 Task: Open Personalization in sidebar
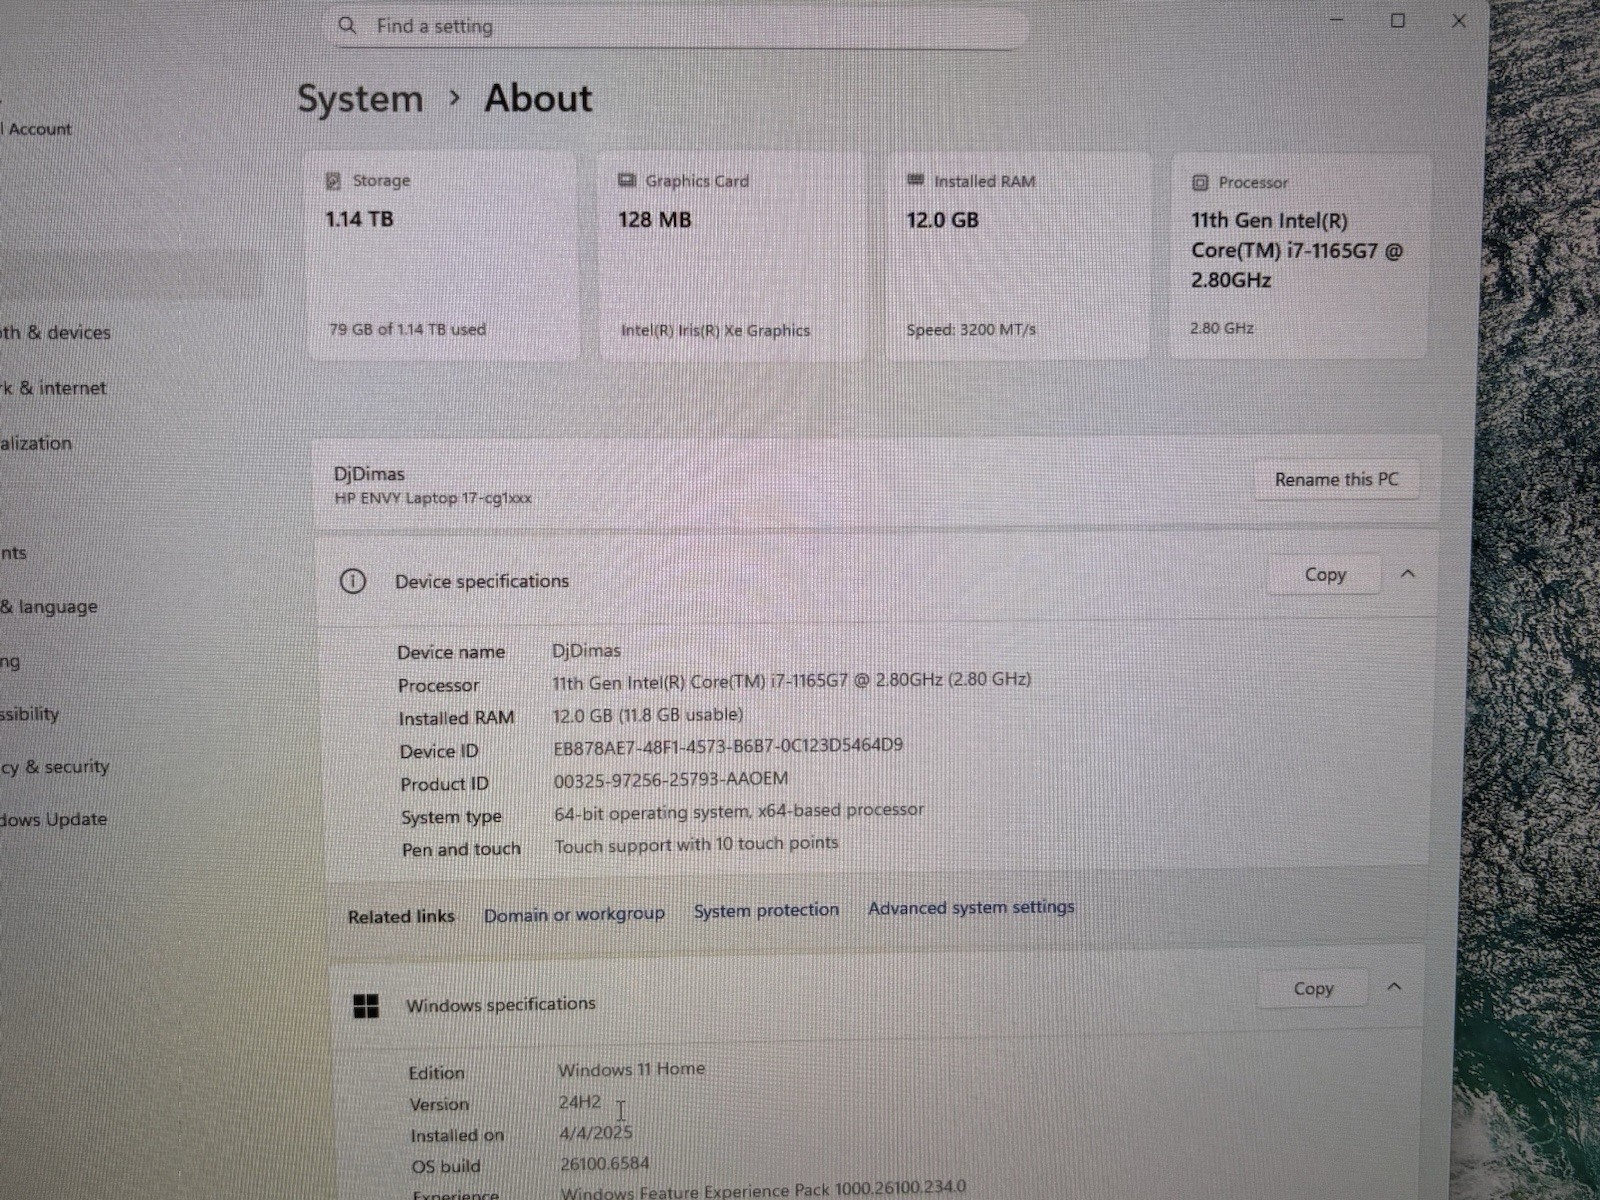[x=36, y=443]
